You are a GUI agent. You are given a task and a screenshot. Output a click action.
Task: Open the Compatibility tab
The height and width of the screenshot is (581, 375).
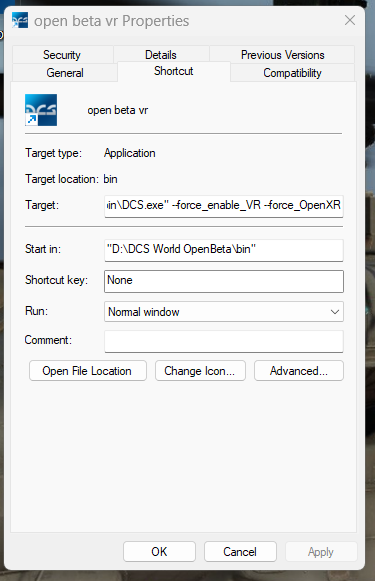coord(292,73)
